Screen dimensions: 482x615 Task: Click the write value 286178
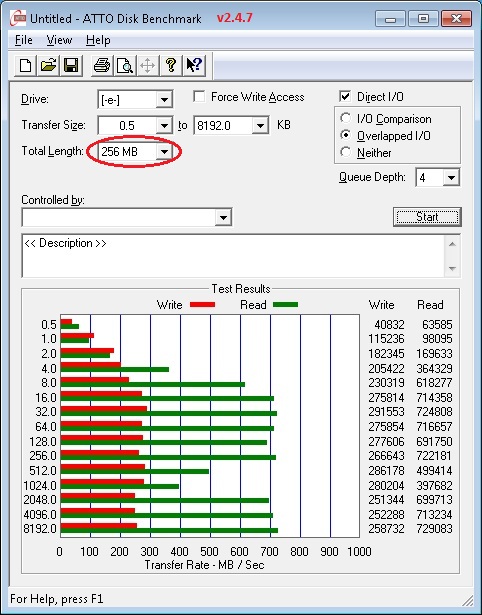pos(386,471)
